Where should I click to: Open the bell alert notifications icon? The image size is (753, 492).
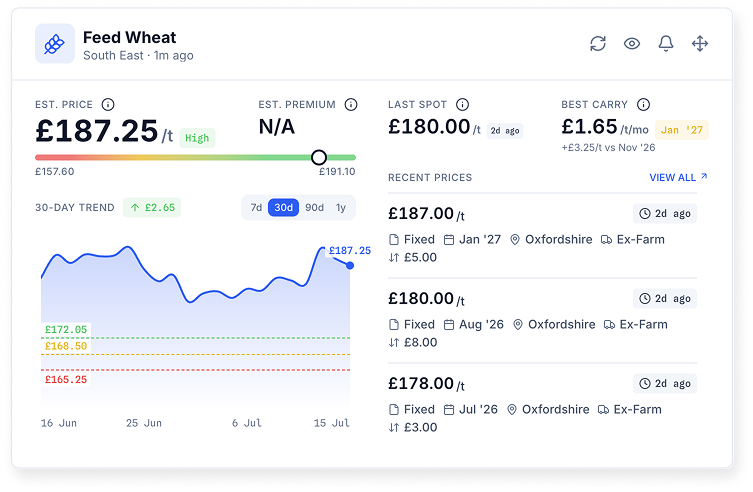click(666, 44)
